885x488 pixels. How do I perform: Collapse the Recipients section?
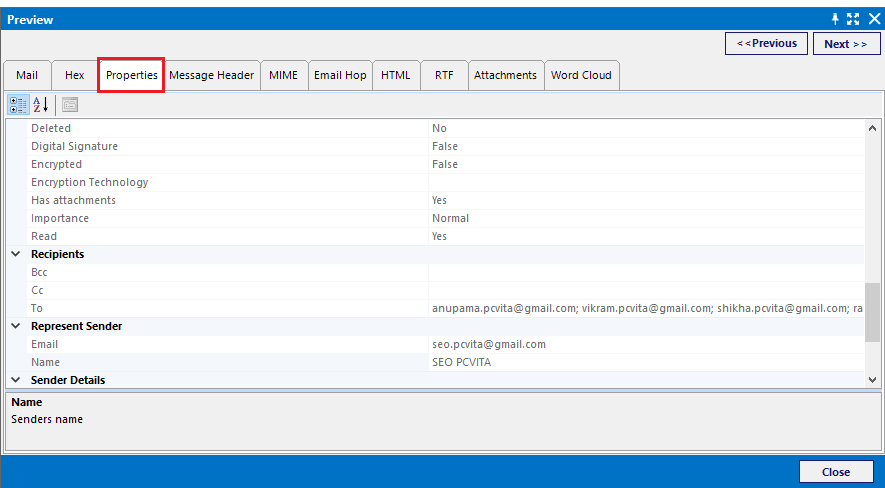16,254
